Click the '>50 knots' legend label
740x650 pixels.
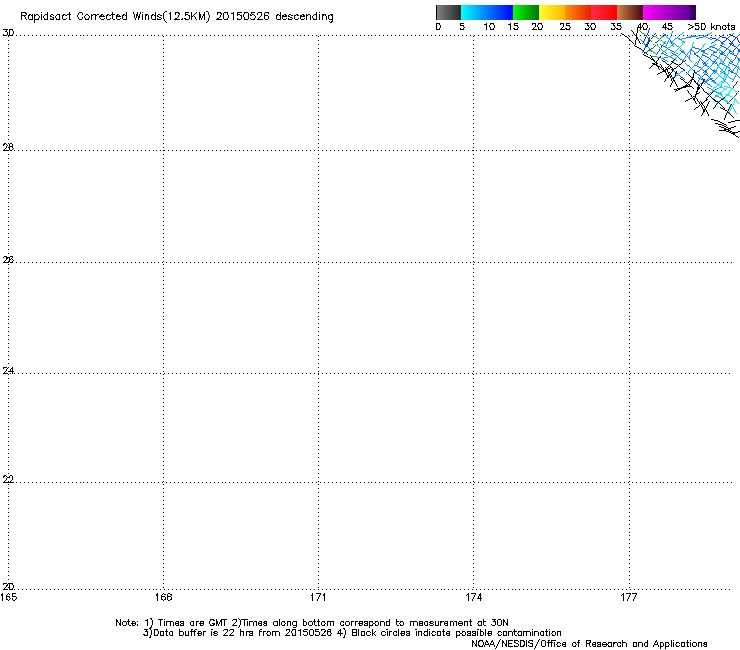[711, 27]
